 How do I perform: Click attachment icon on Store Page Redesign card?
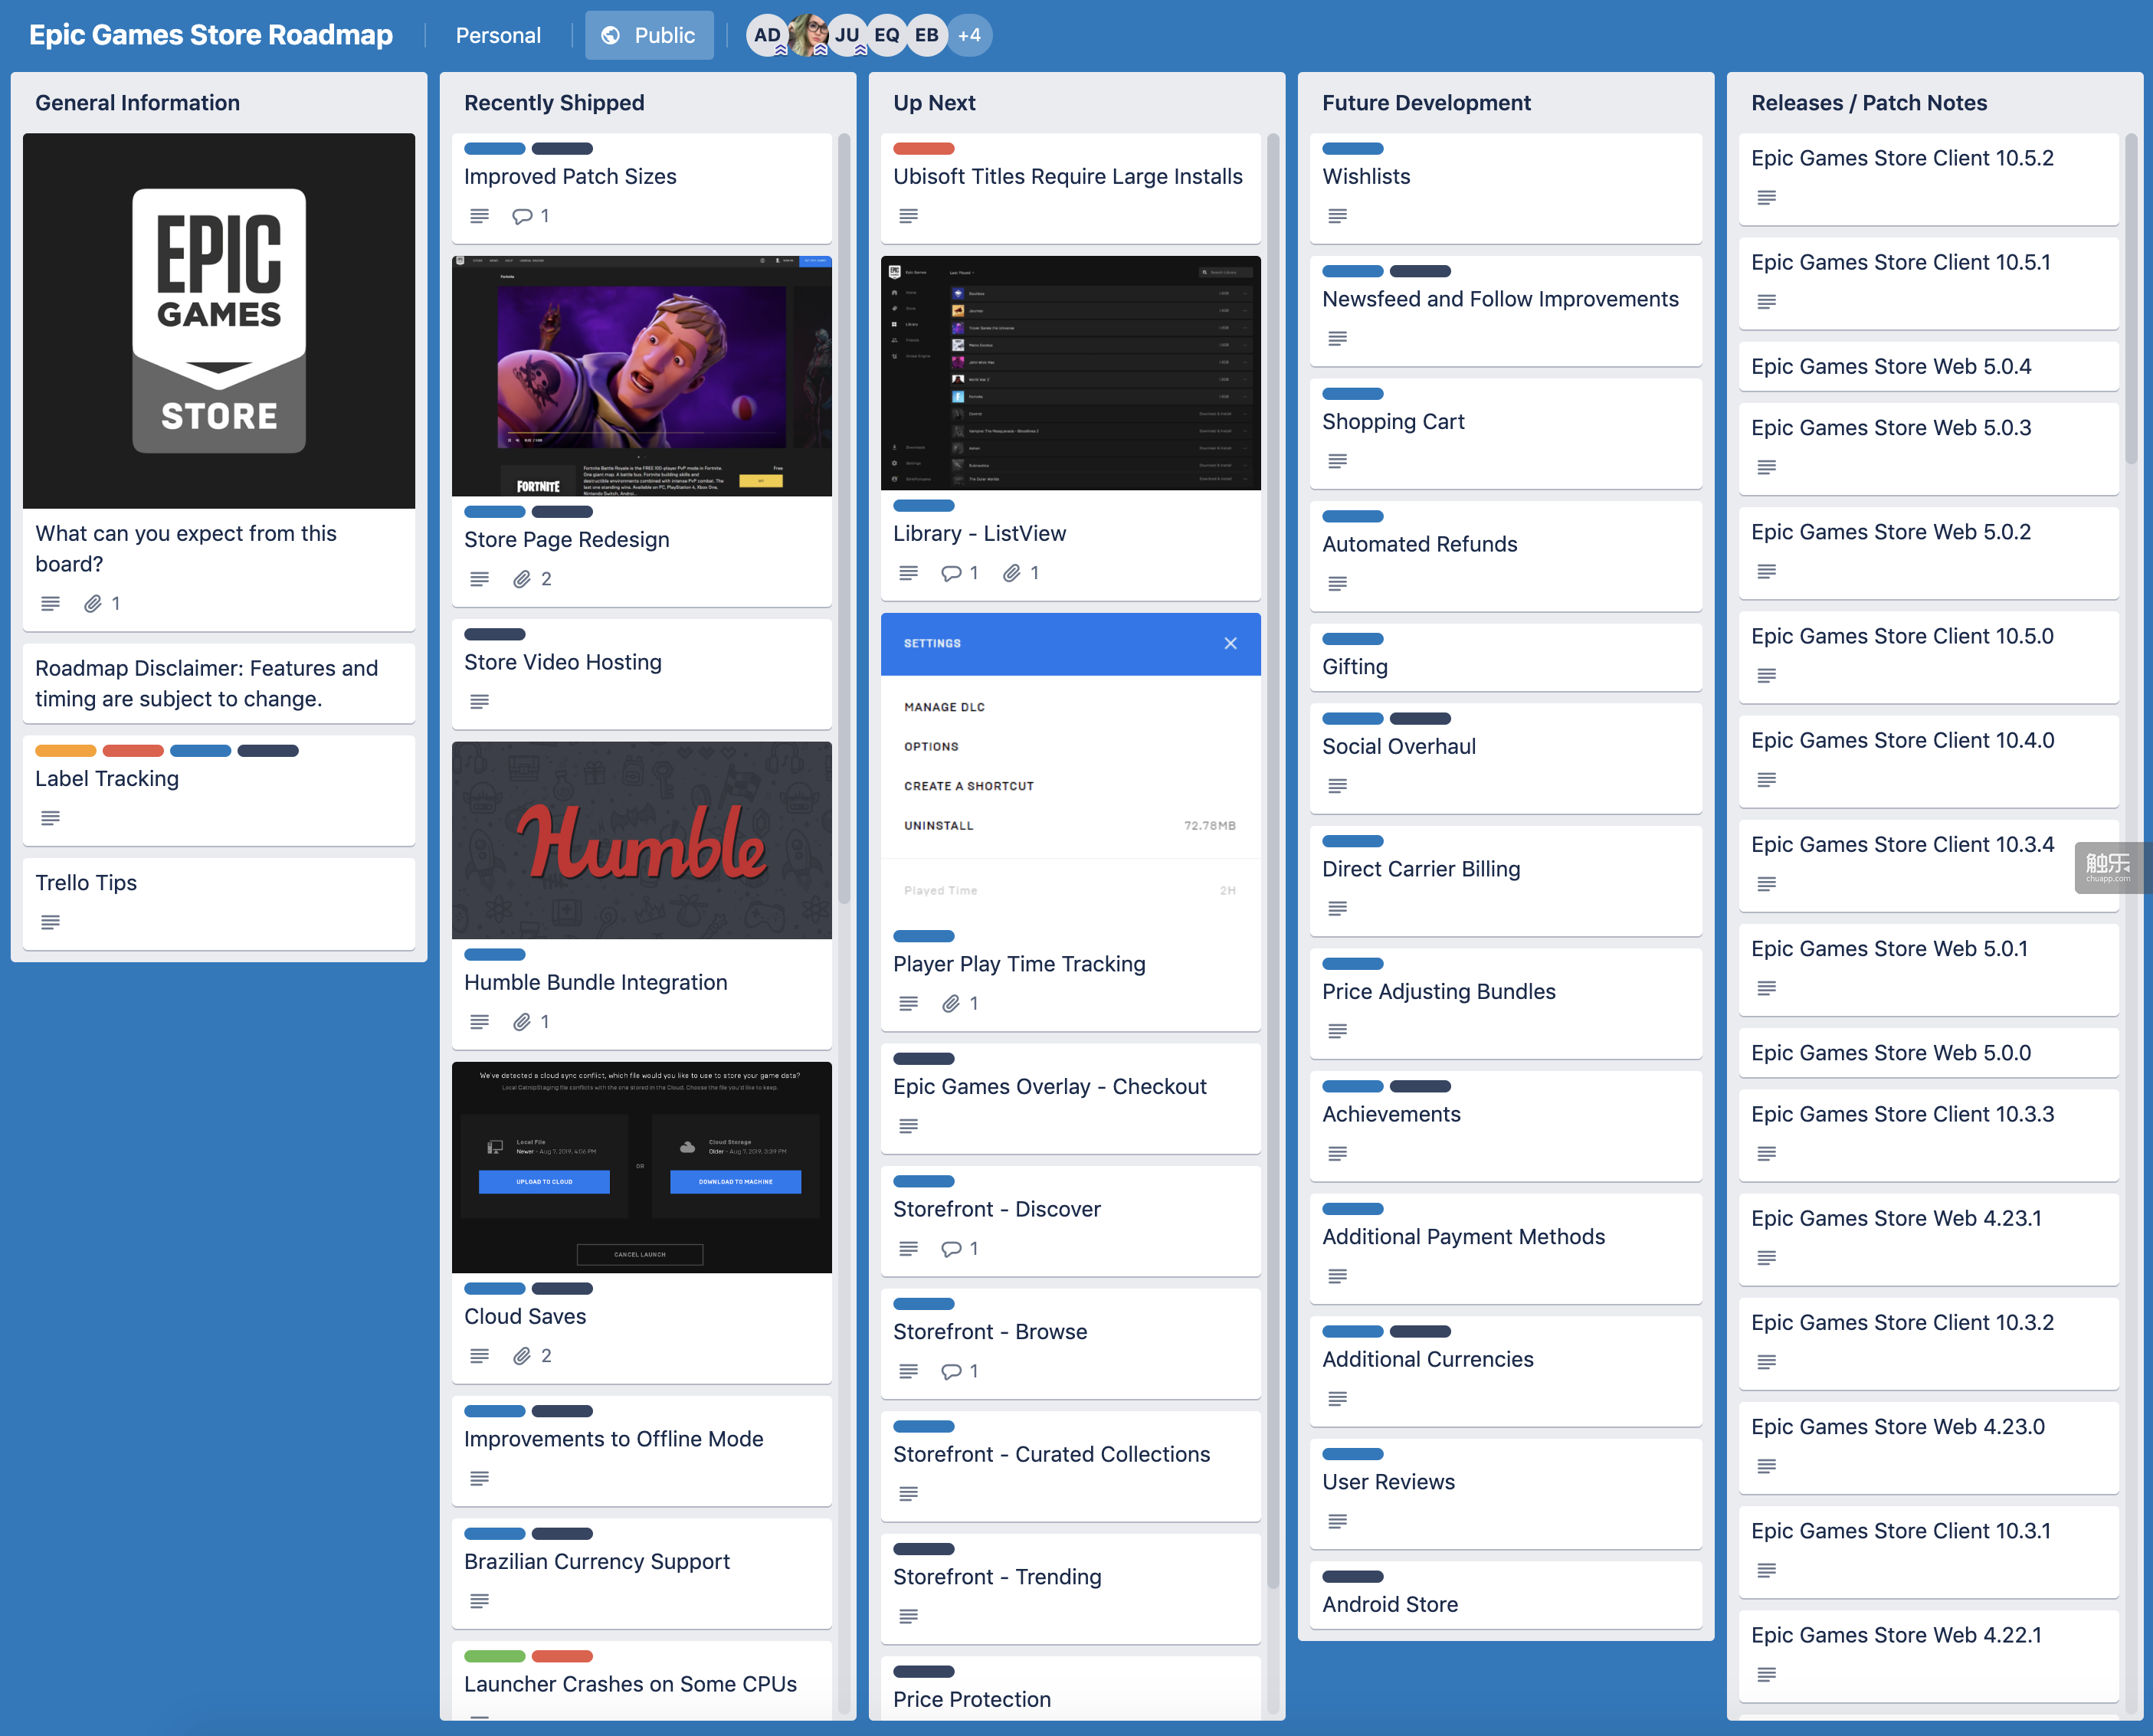coord(522,579)
